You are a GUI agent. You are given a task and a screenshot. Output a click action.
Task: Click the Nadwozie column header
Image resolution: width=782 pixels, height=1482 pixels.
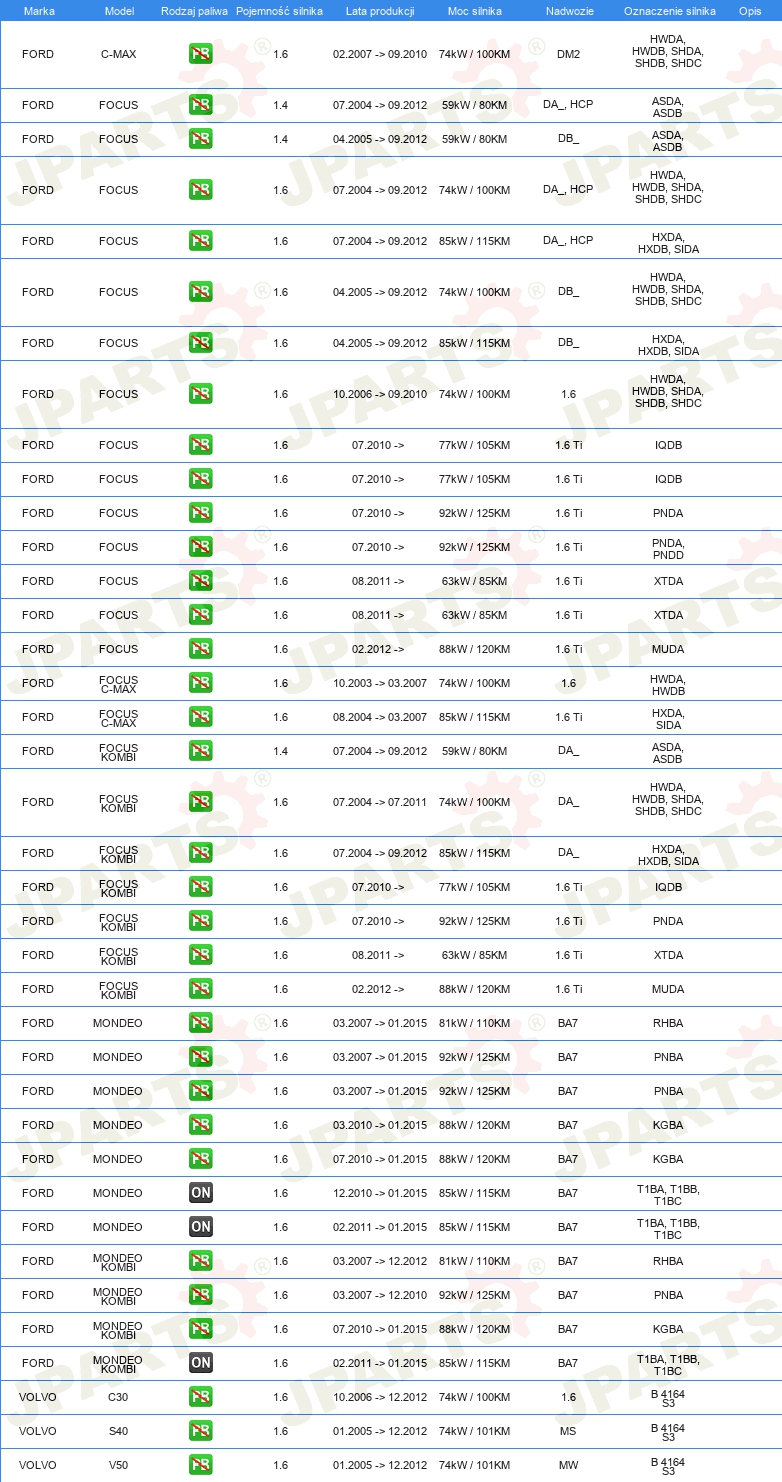click(568, 11)
